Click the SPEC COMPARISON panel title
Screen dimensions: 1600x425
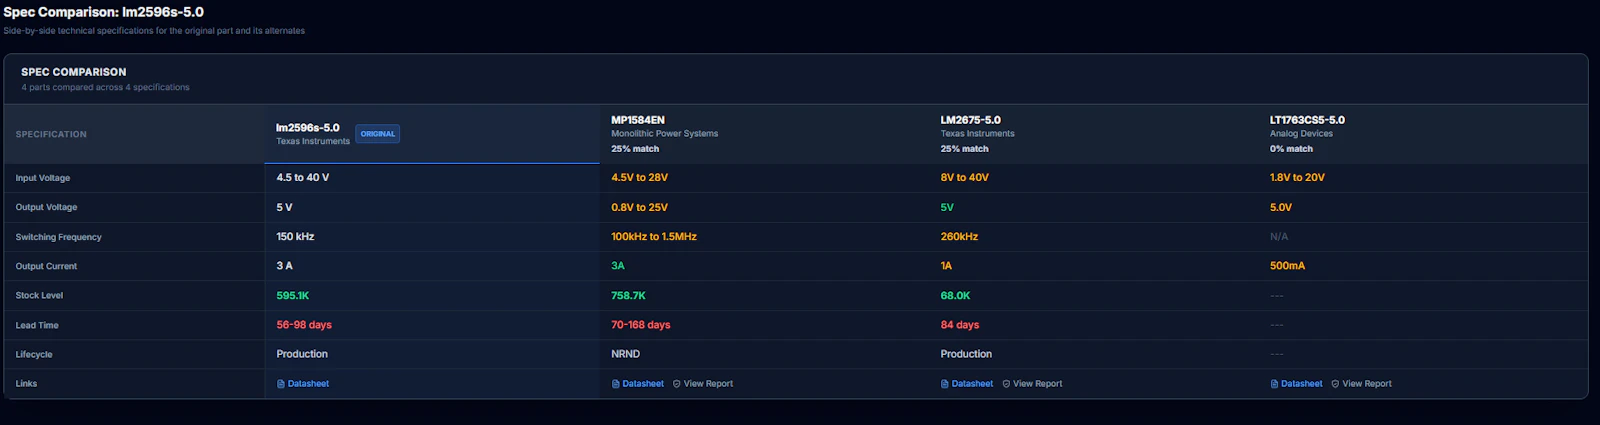tap(74, 72)
